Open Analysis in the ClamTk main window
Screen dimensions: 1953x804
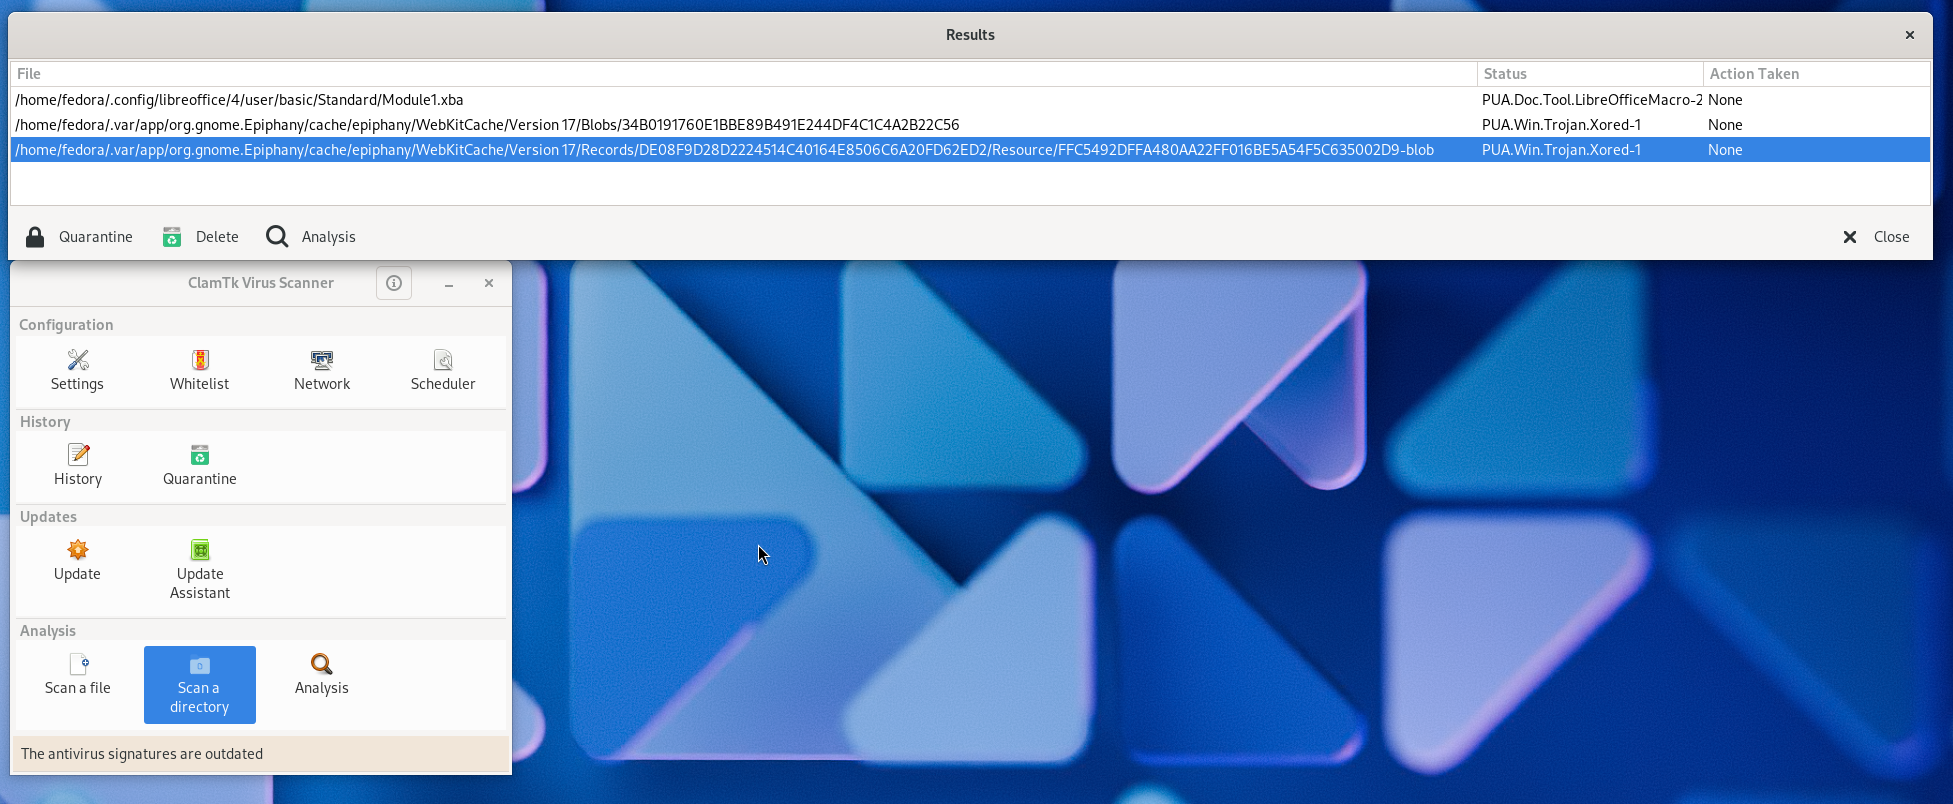point(322,675)
